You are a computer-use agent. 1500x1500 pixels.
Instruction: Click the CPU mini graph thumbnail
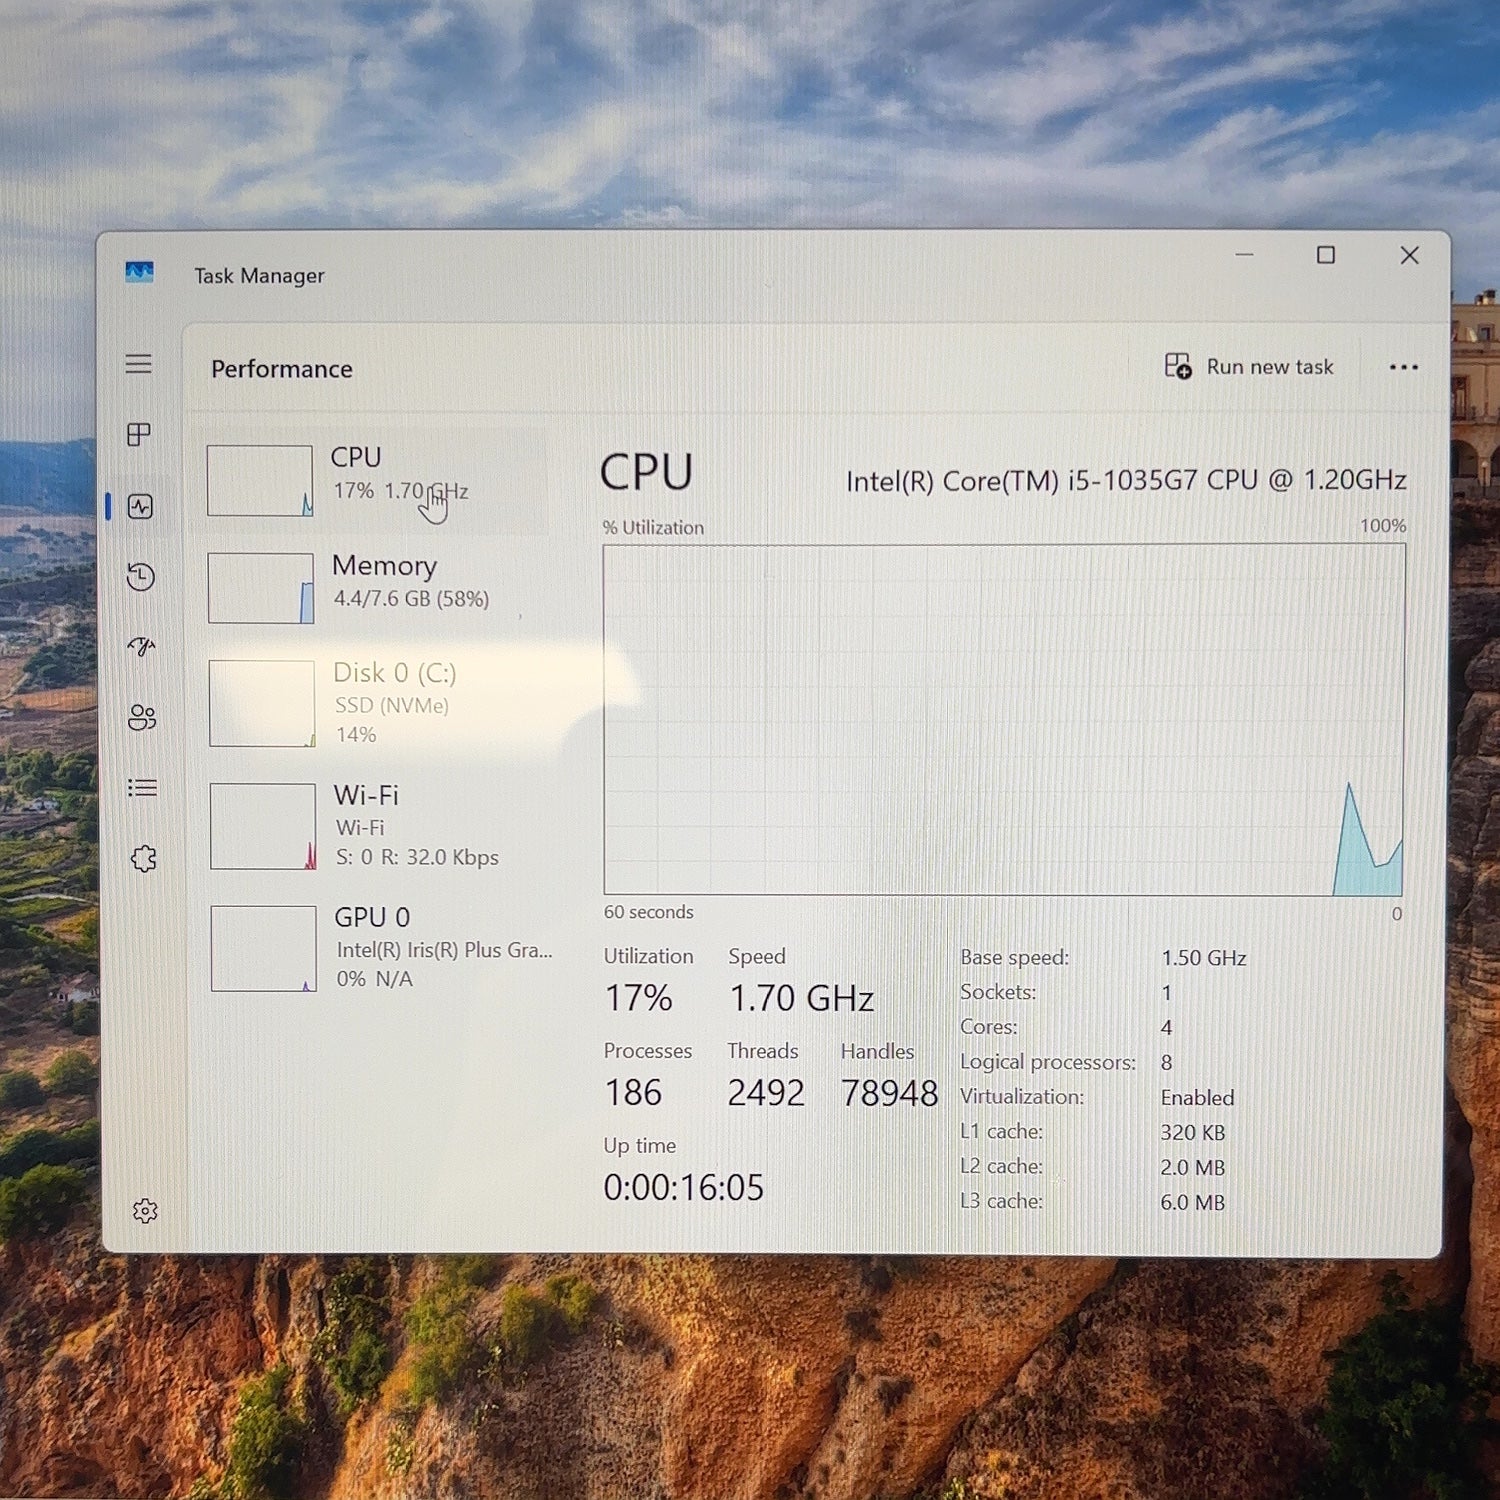point(260,481)
